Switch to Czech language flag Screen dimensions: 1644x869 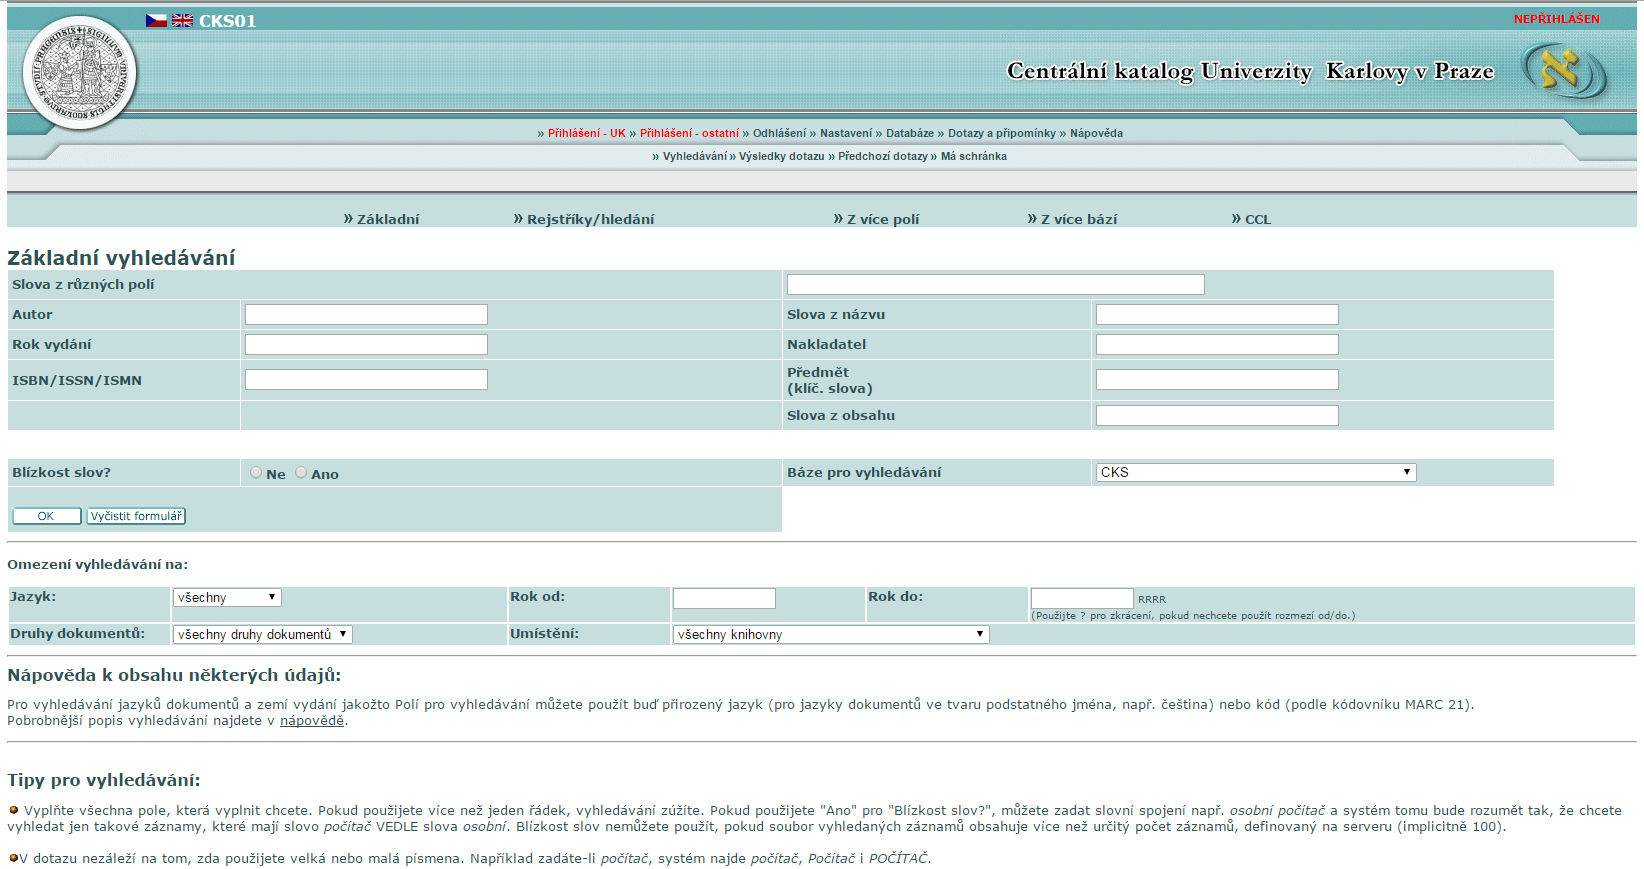click(156, 20)
